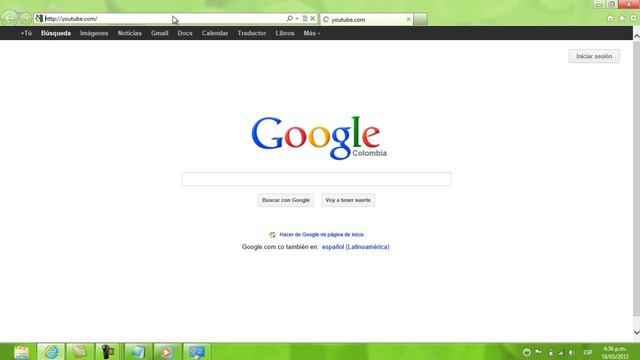Image resolution: width=640 pixels, height=360 pixels.
Task: Open a new tab with the blank tab button
Action: point(420,19)
